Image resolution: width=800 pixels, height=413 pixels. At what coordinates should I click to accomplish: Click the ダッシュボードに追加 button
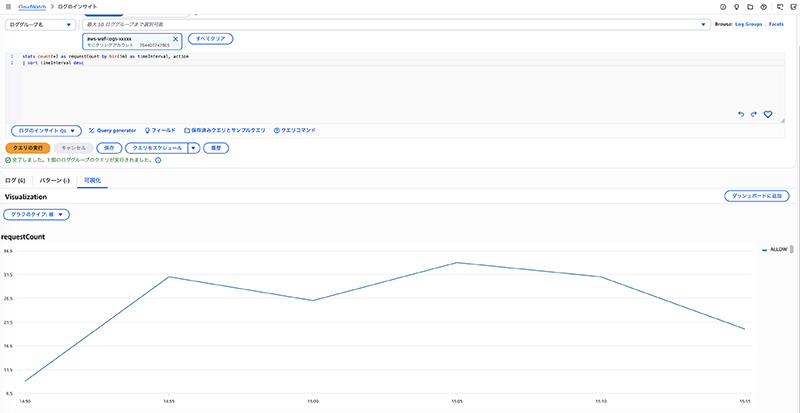[x=757, y=196]
